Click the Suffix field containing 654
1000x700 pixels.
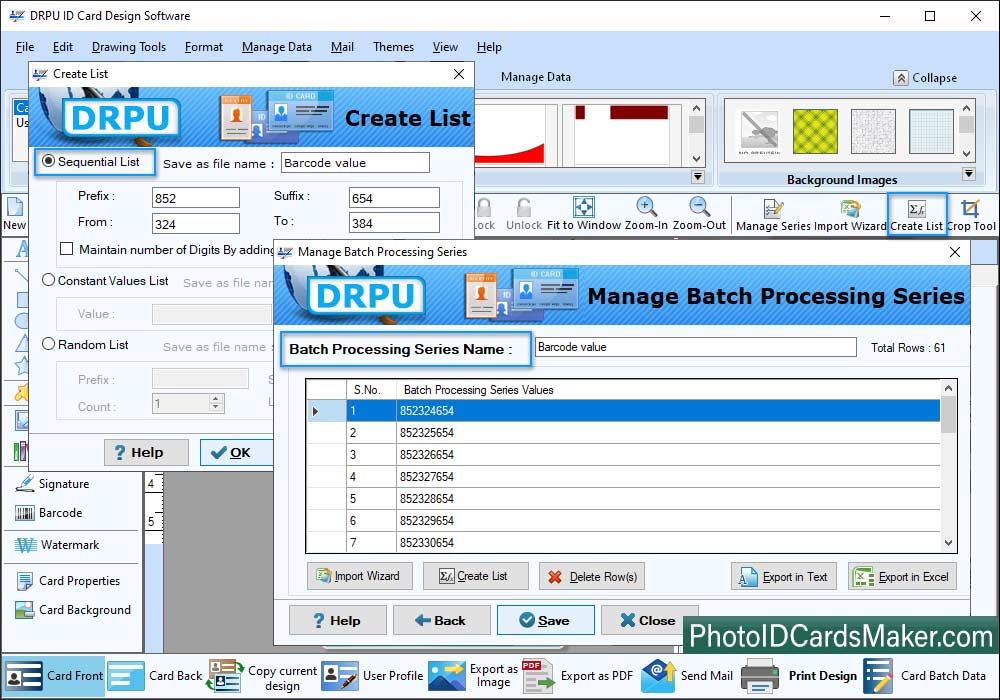[394, 198]
